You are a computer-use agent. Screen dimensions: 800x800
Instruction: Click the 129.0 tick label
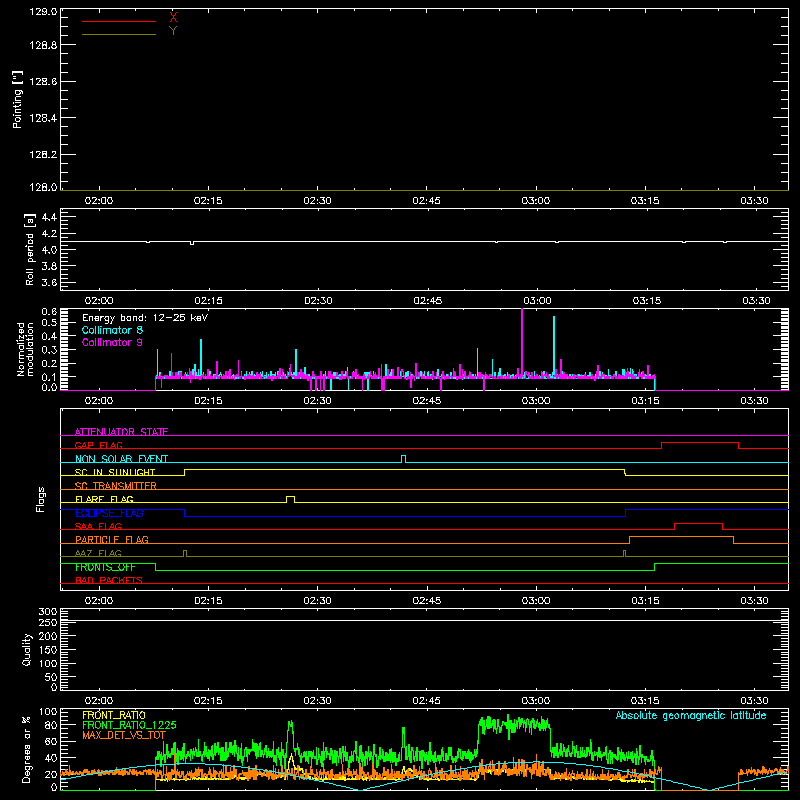pyautogui.click(x=43, y=12)
